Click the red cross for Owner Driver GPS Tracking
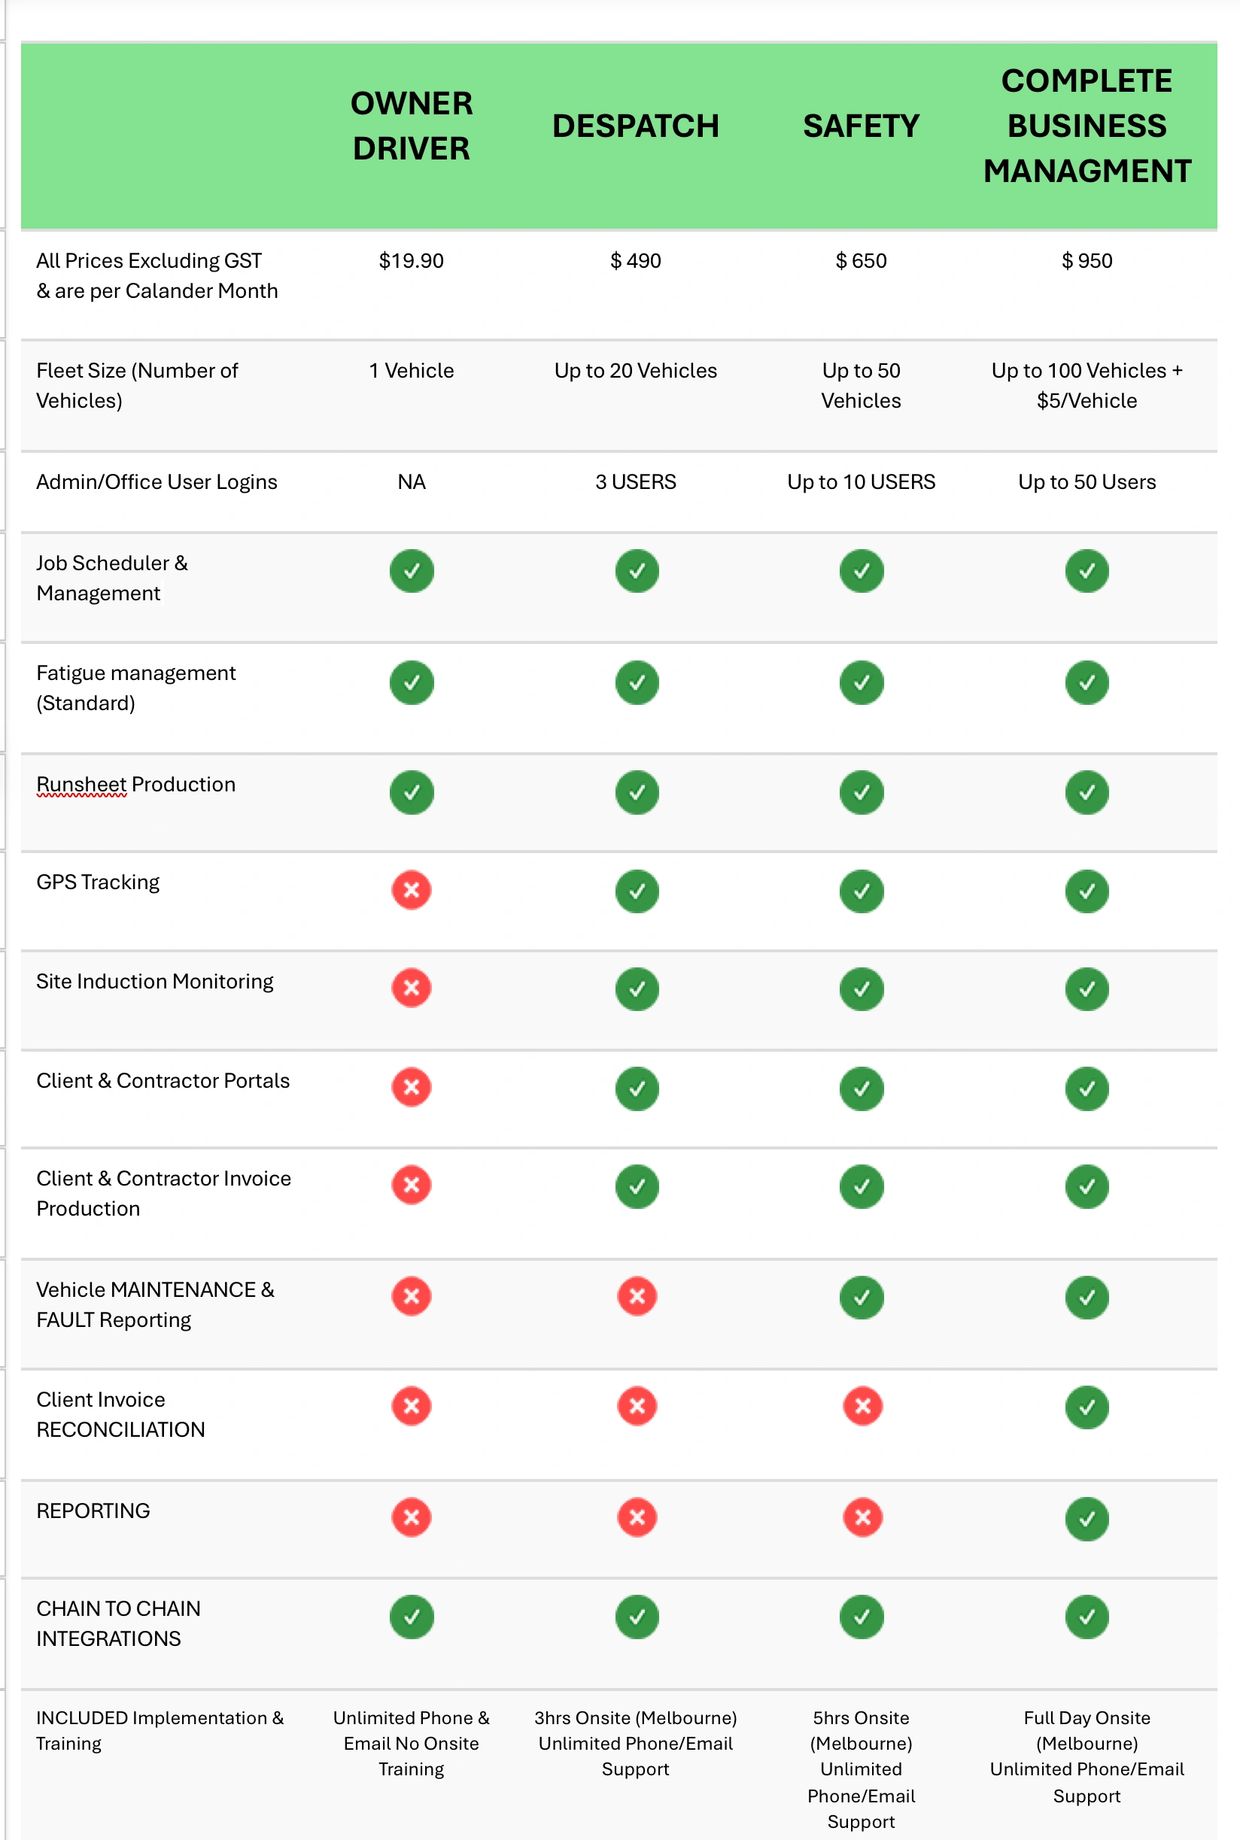1240x1840 pixels. 411,889
